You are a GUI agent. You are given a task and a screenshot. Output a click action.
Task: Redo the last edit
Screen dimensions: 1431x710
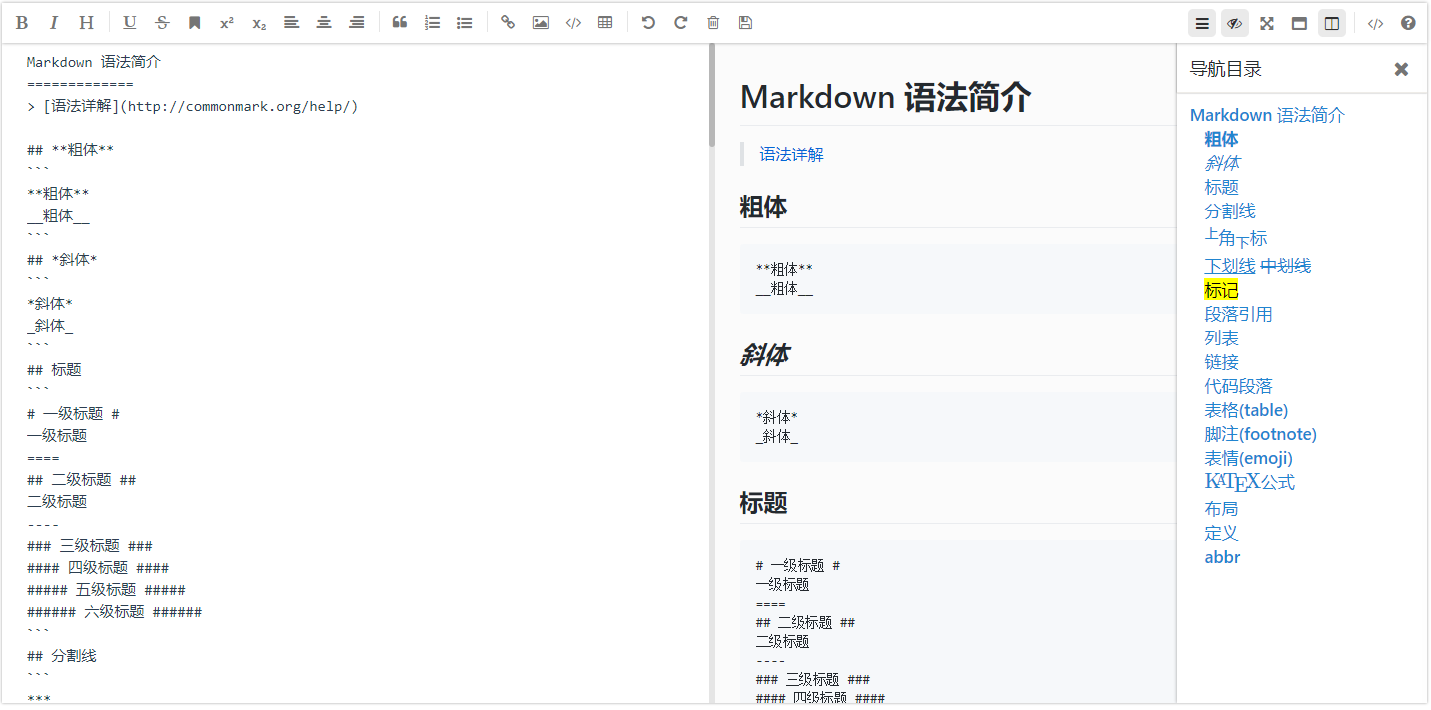681,23
